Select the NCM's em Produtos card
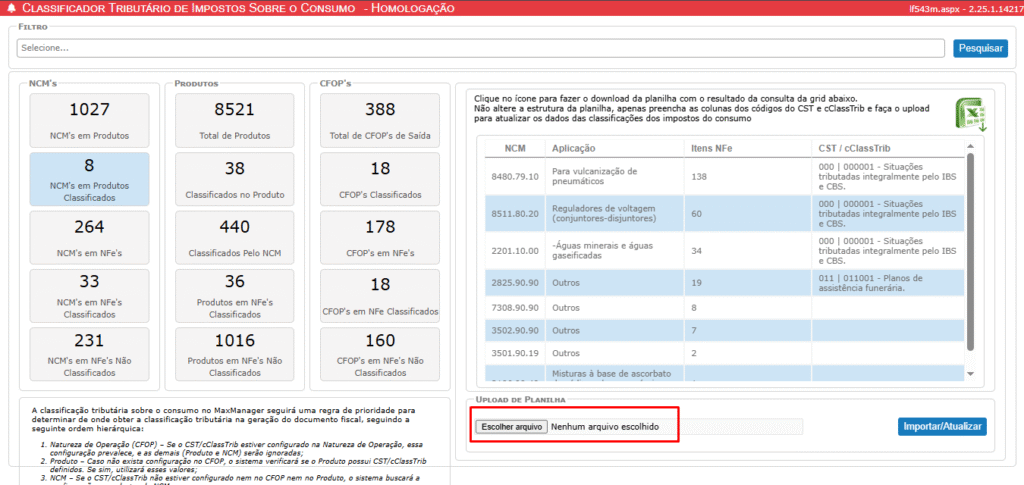This screenshot has height=485, width=1024. click(x=90, y=120)
